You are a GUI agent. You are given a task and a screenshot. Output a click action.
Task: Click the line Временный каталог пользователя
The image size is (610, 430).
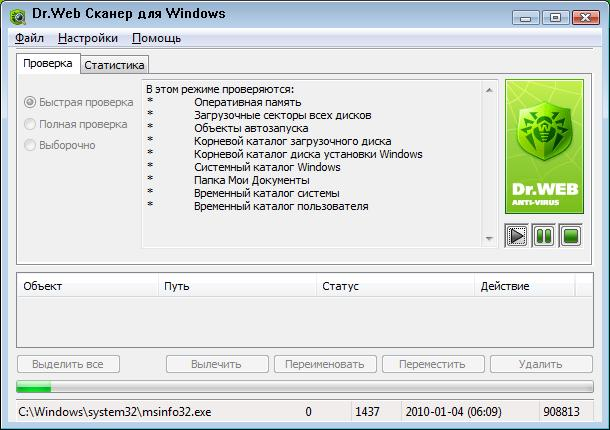281,206
